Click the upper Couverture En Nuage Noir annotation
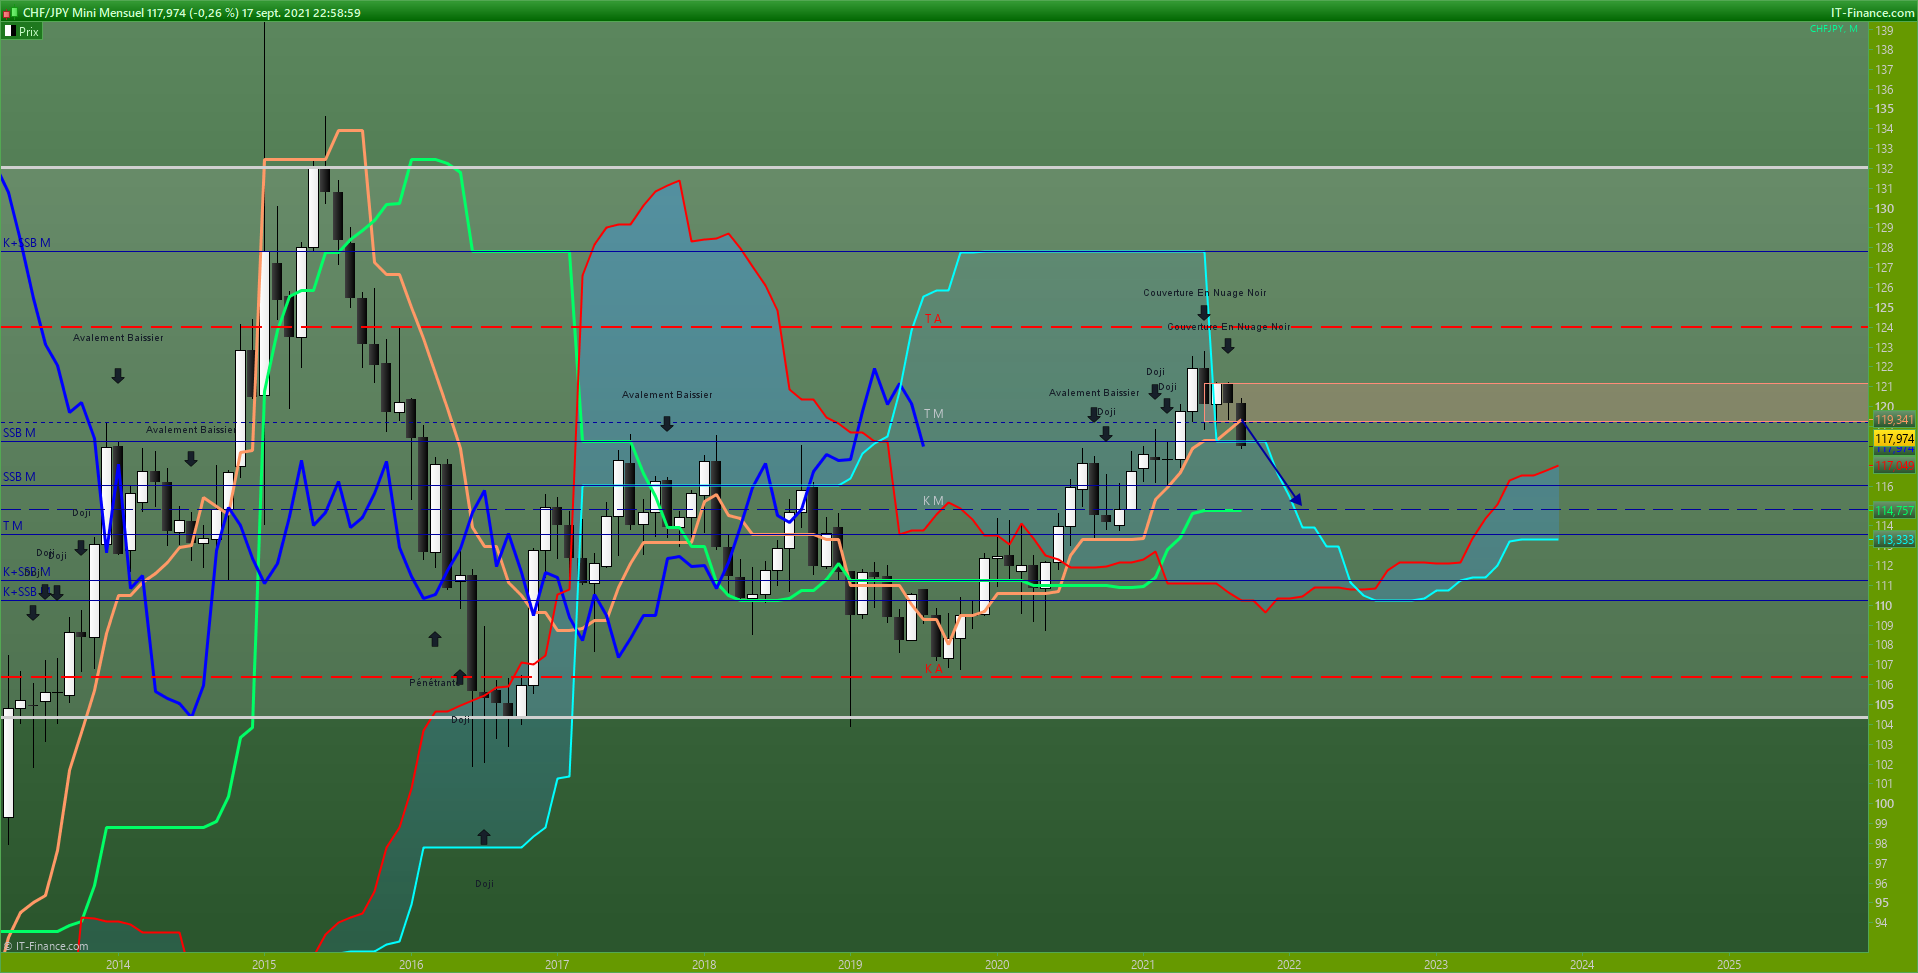The image size is (1918, 973). [x=1205, y=293]
